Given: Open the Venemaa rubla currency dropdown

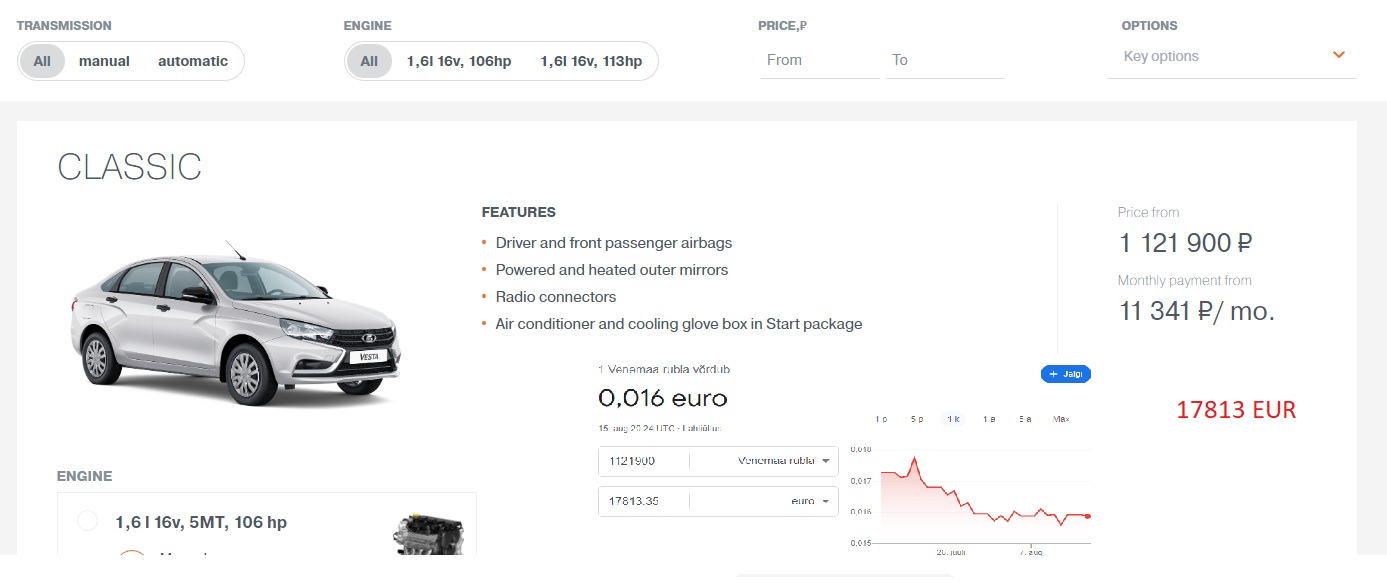Looking at the screenshot, I should (x=784, y=461).
